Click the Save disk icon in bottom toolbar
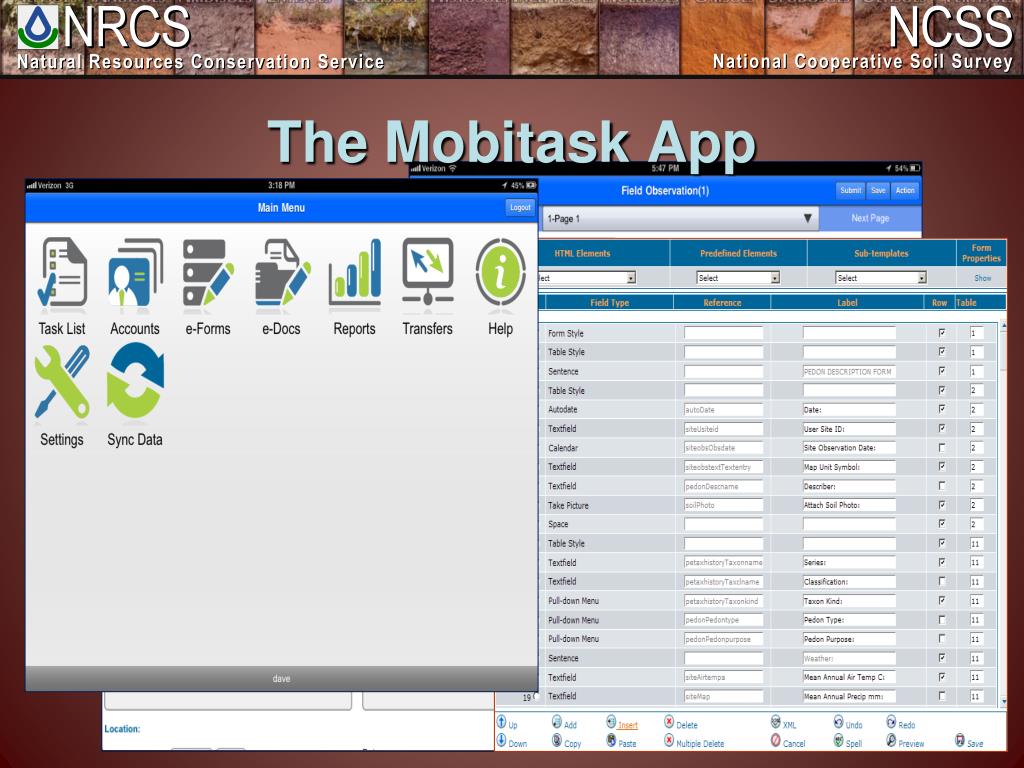This screenshot has width=1024, height=768. [x=959, y=740]
